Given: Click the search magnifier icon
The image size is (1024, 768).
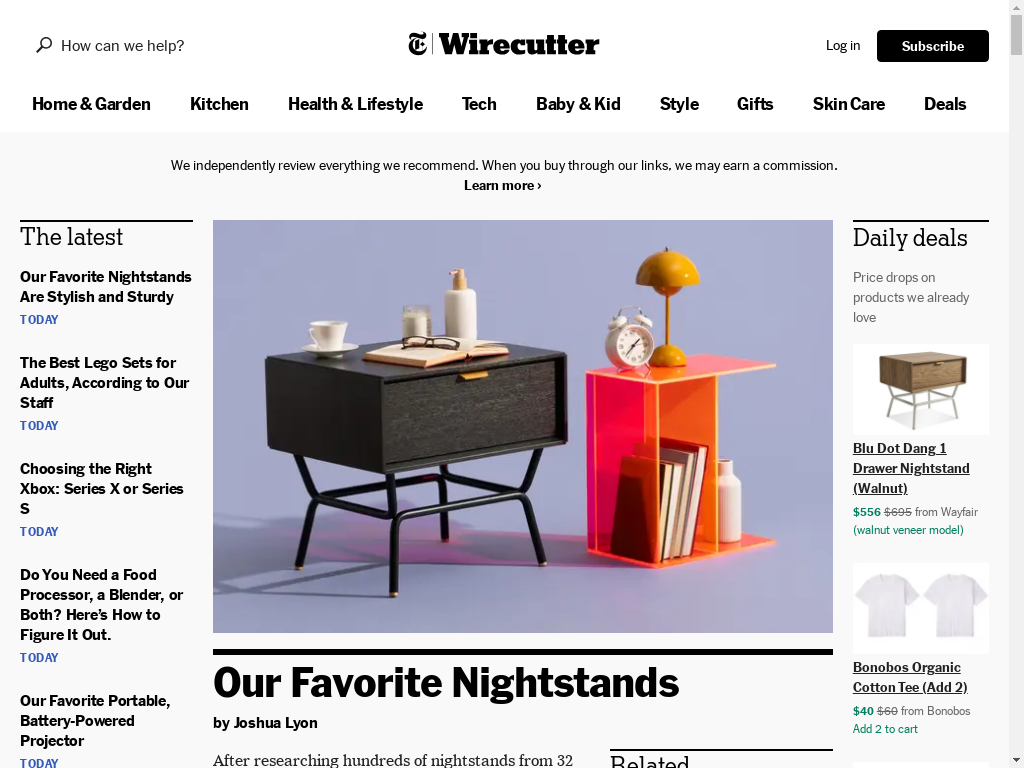Looking at the screenshot, I should [44, 45].
